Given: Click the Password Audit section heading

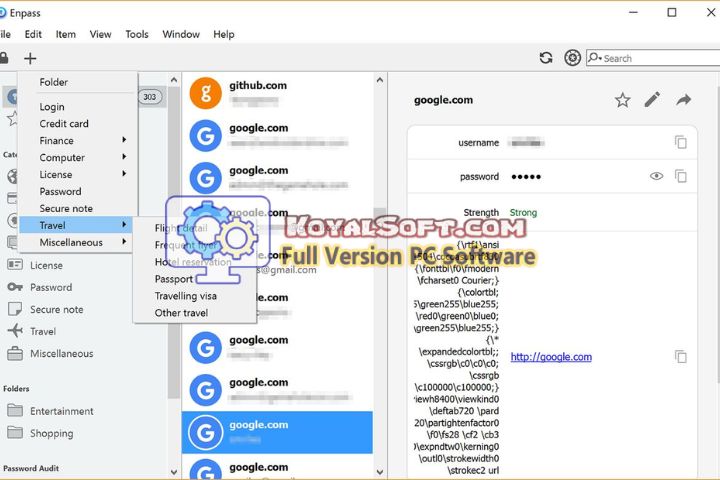Looking at the screenshot, I should point(31,469).
